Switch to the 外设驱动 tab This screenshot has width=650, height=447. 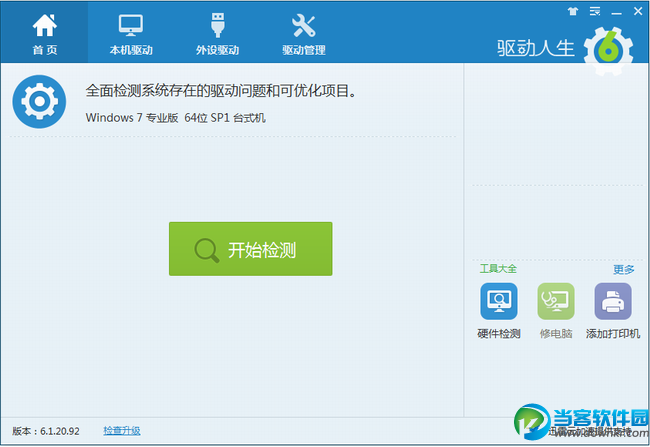[x=217, y=32]
